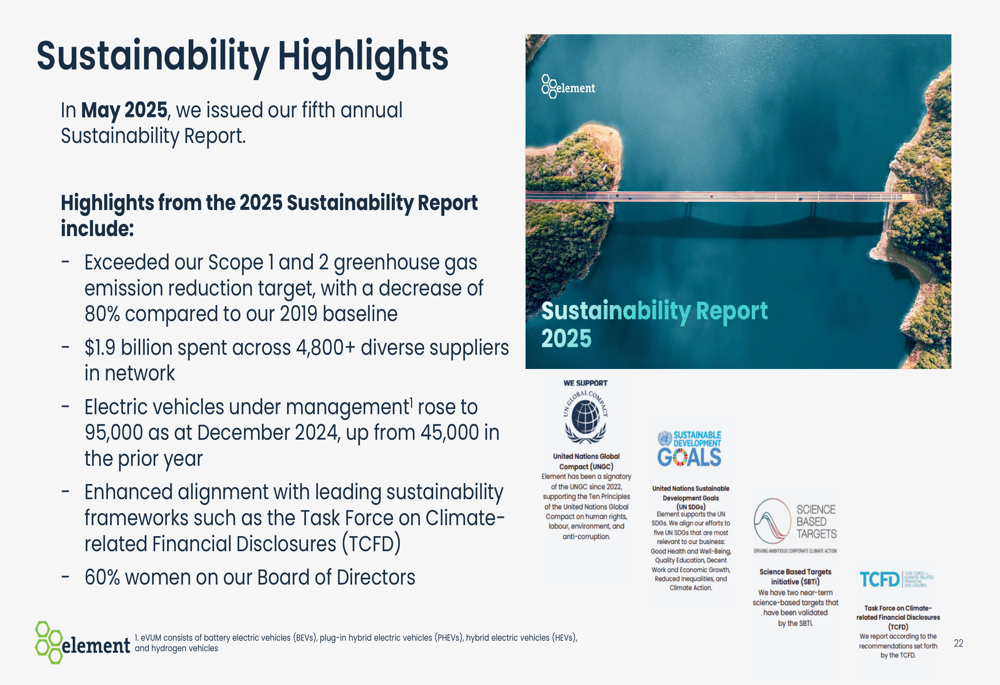The height and width of the screenshot is (685, 1000).
Task: Select the "In May 2025, we issued" paragraph
Action: [232, 122]
